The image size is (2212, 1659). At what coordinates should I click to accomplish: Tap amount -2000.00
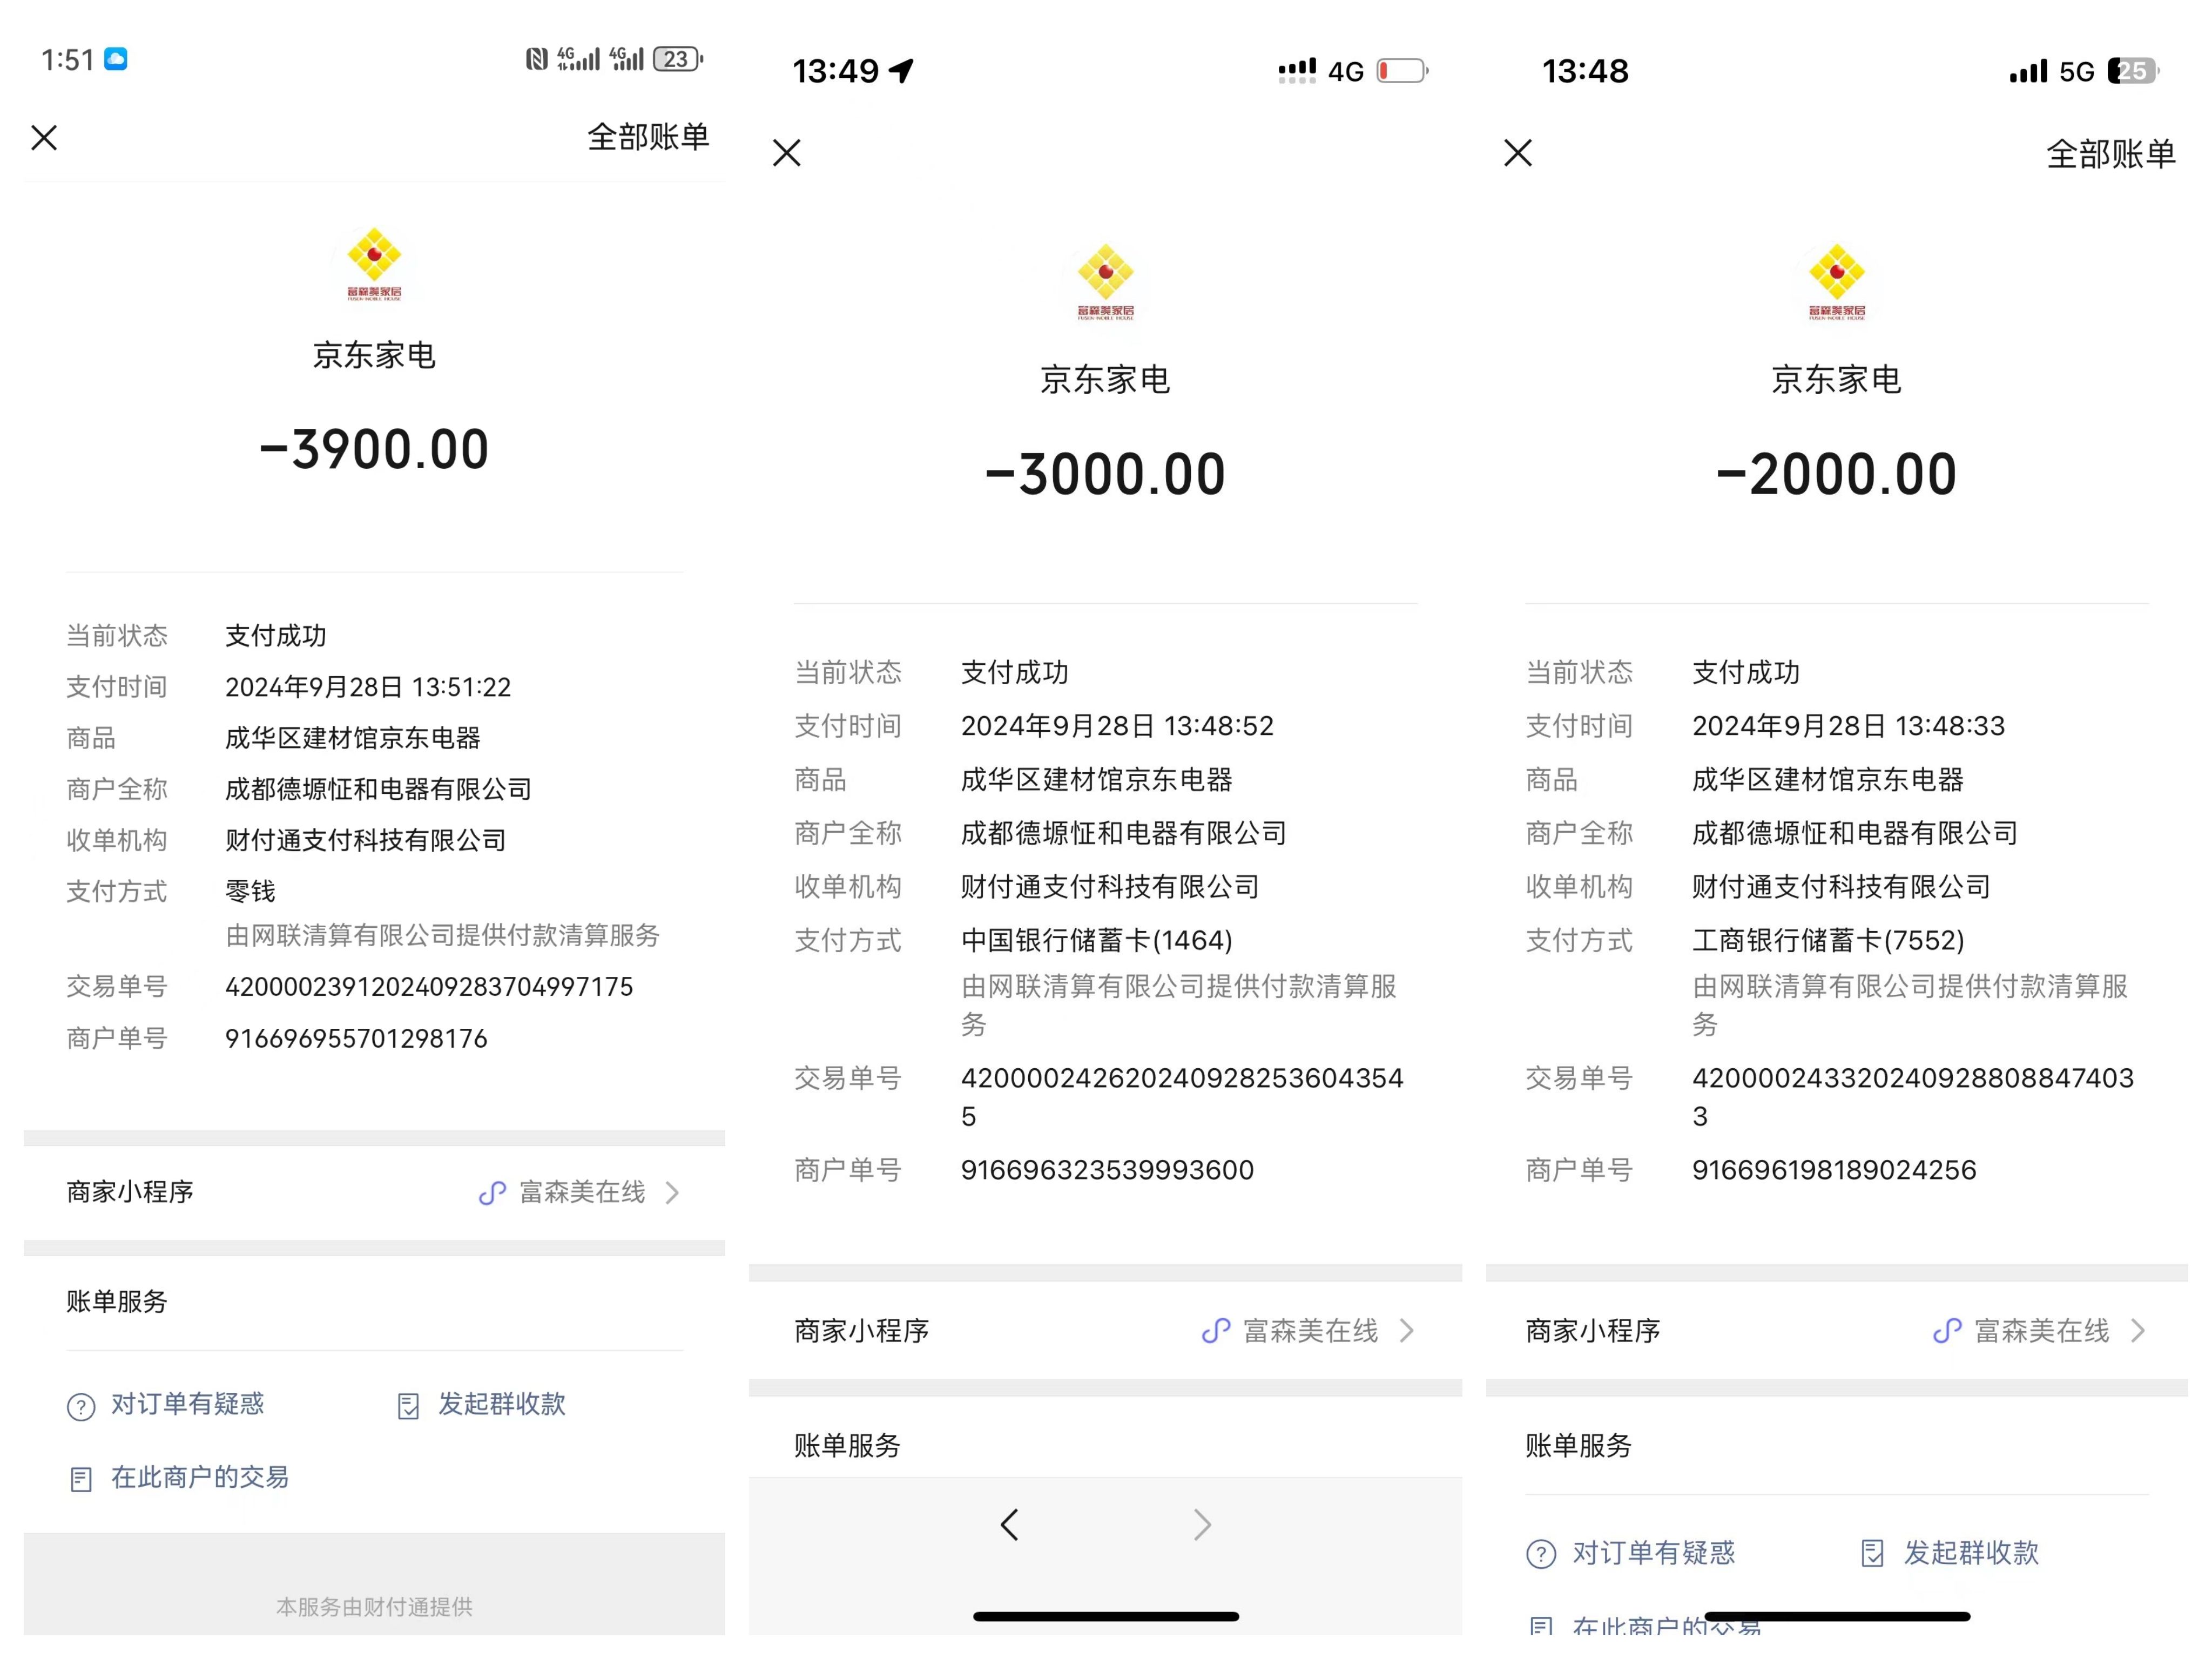1837,474
